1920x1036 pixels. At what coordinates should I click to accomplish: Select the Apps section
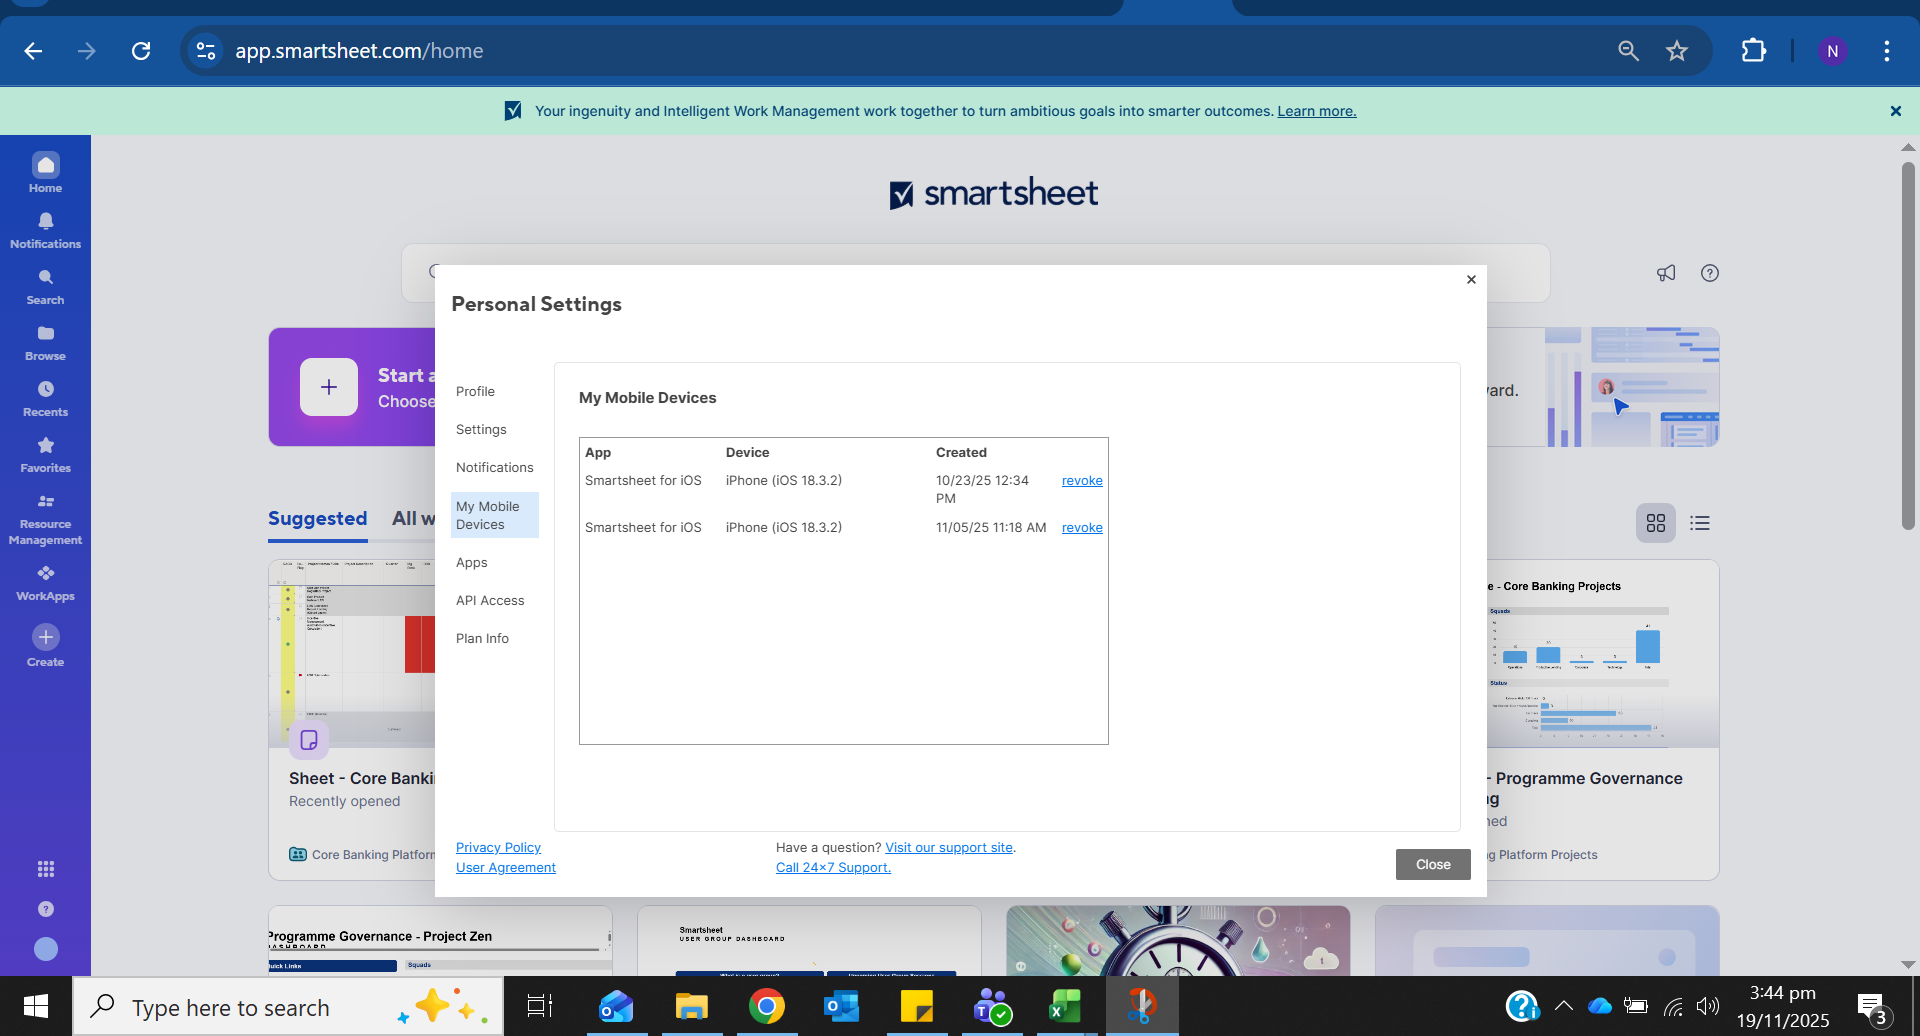[x=472, y=563]
